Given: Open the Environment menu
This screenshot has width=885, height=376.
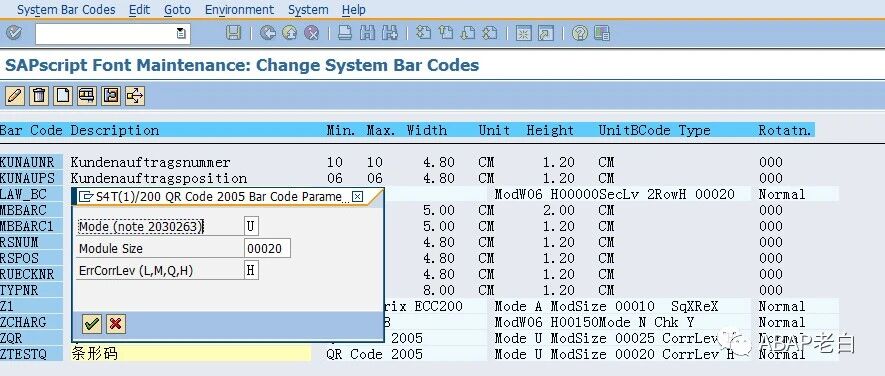Looking at the screenshot, I should (239, 10).
